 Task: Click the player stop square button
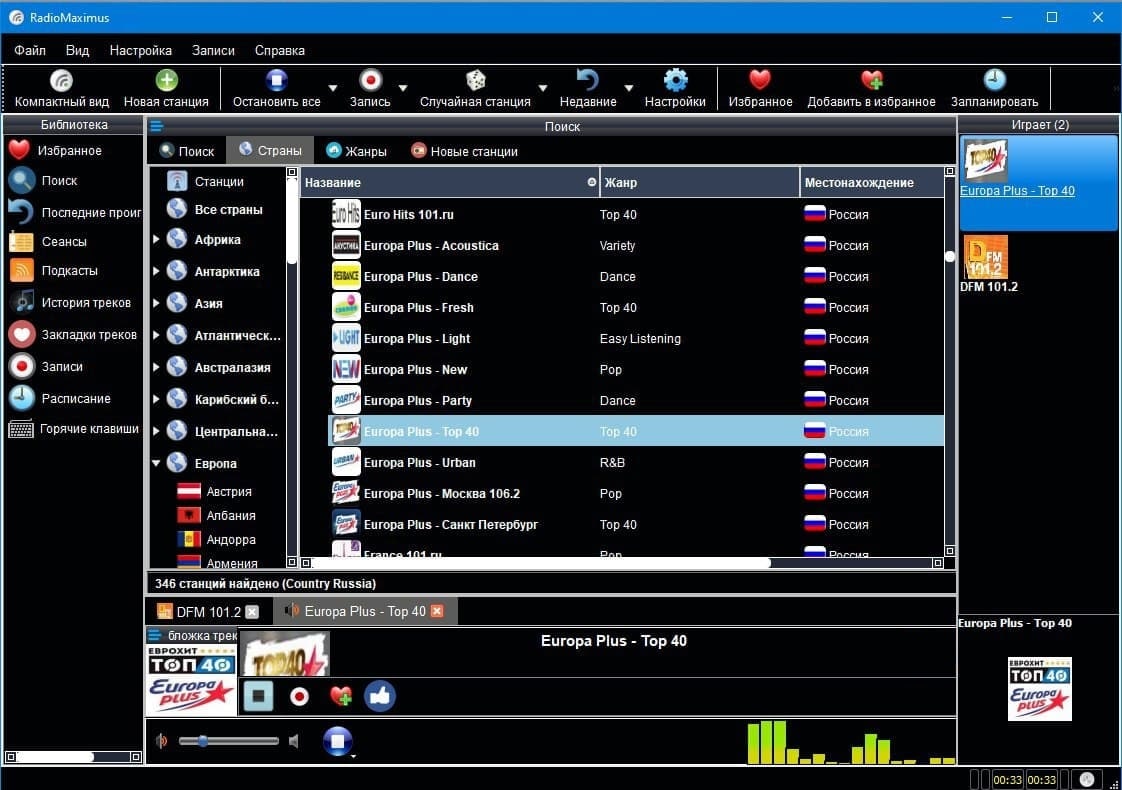258,696
